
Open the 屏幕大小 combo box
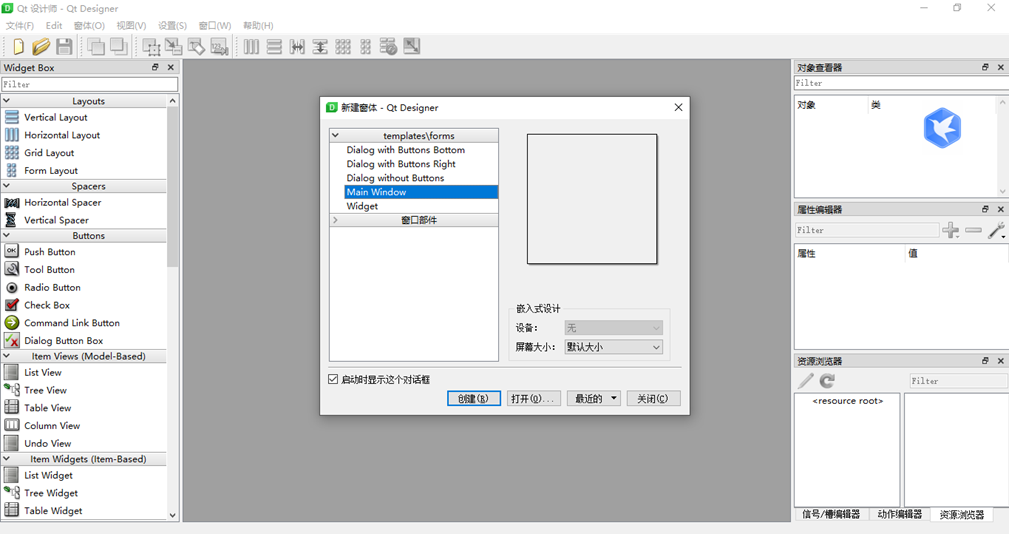tap(613, 347)
